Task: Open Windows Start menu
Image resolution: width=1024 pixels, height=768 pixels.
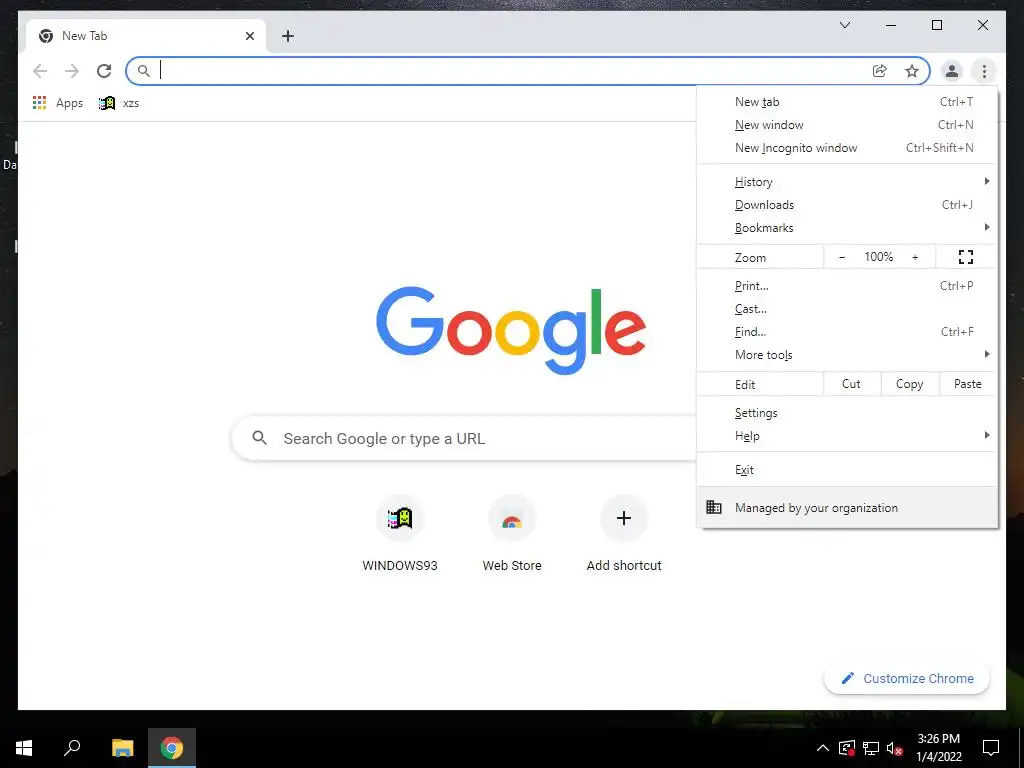Action: click(24, 748)
